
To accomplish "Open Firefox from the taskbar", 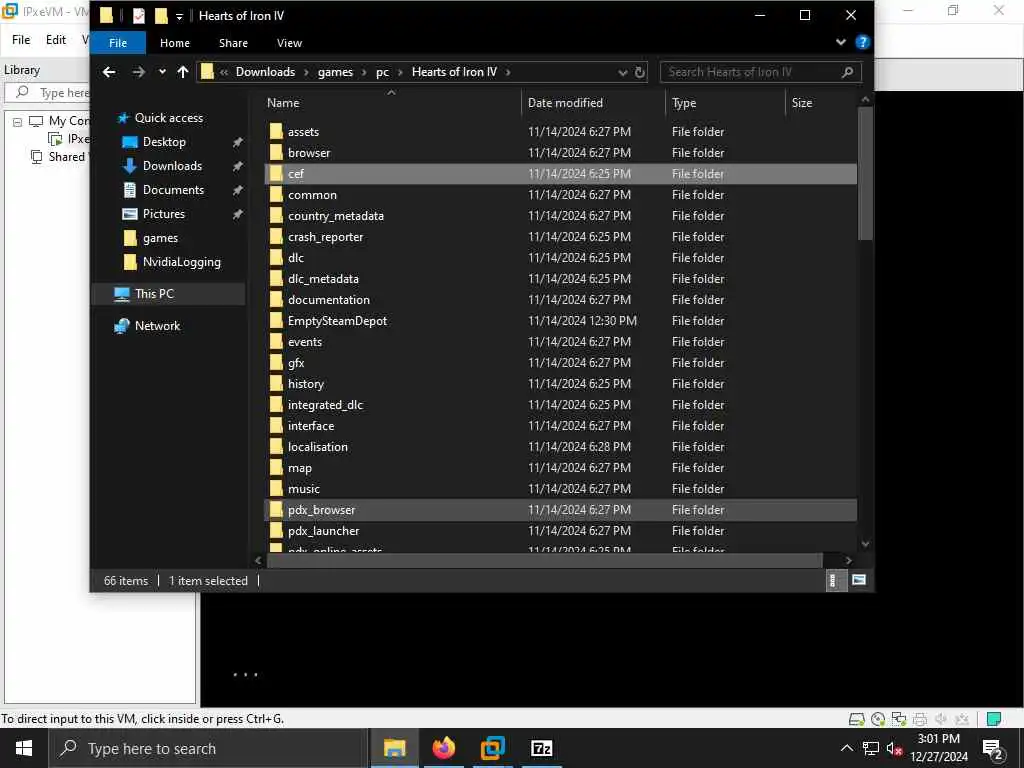I will [x=443, y=748].
